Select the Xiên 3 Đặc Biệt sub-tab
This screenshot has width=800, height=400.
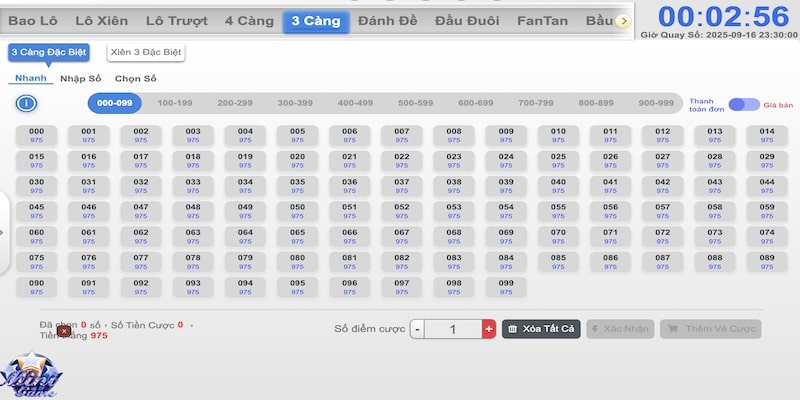(x=146, y=52)
